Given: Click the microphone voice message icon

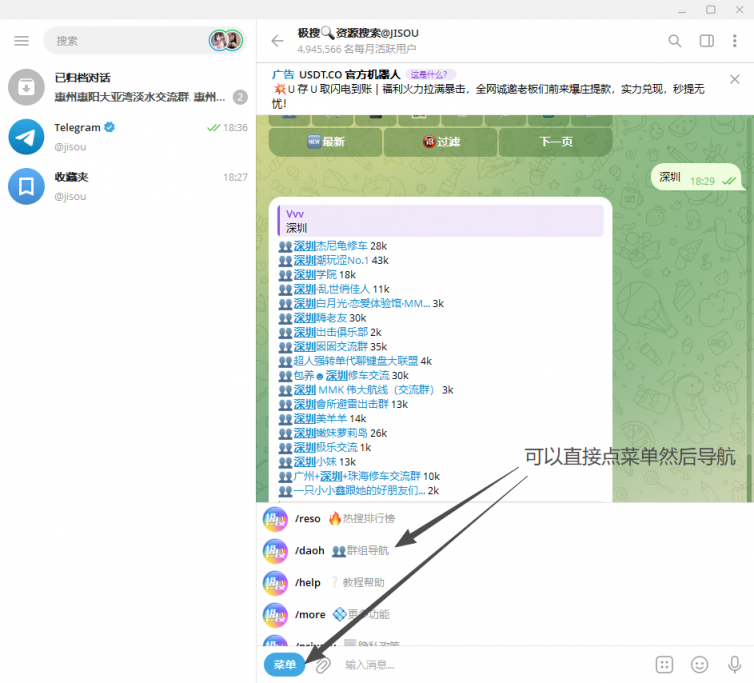Looking at the screenshot, I should 735,665.
